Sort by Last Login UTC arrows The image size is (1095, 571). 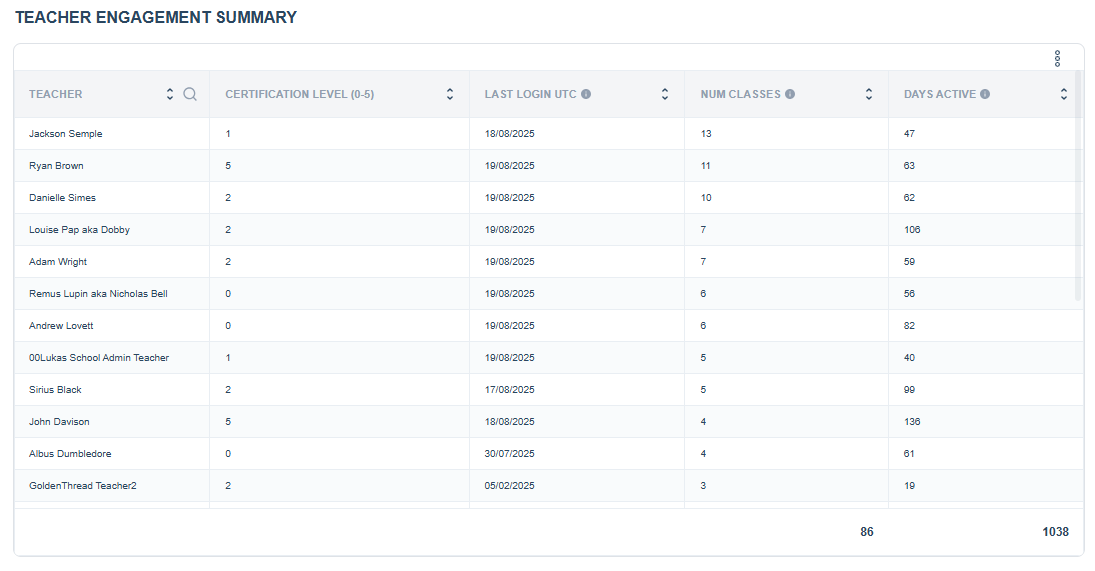pyautogui.click(x=665, y=94)
